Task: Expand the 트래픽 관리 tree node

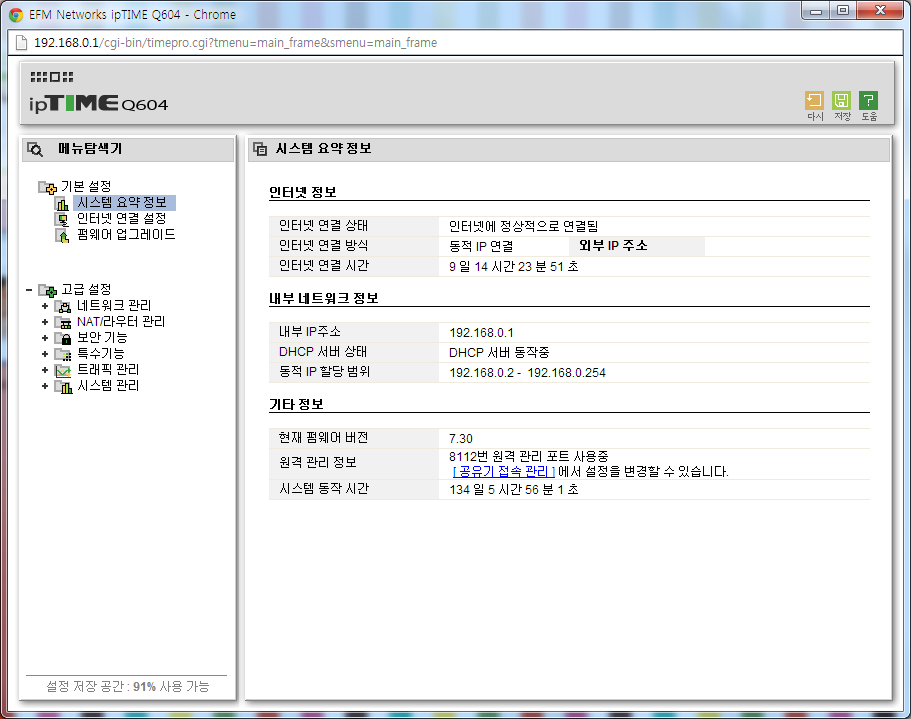Action: pos(45,370)
